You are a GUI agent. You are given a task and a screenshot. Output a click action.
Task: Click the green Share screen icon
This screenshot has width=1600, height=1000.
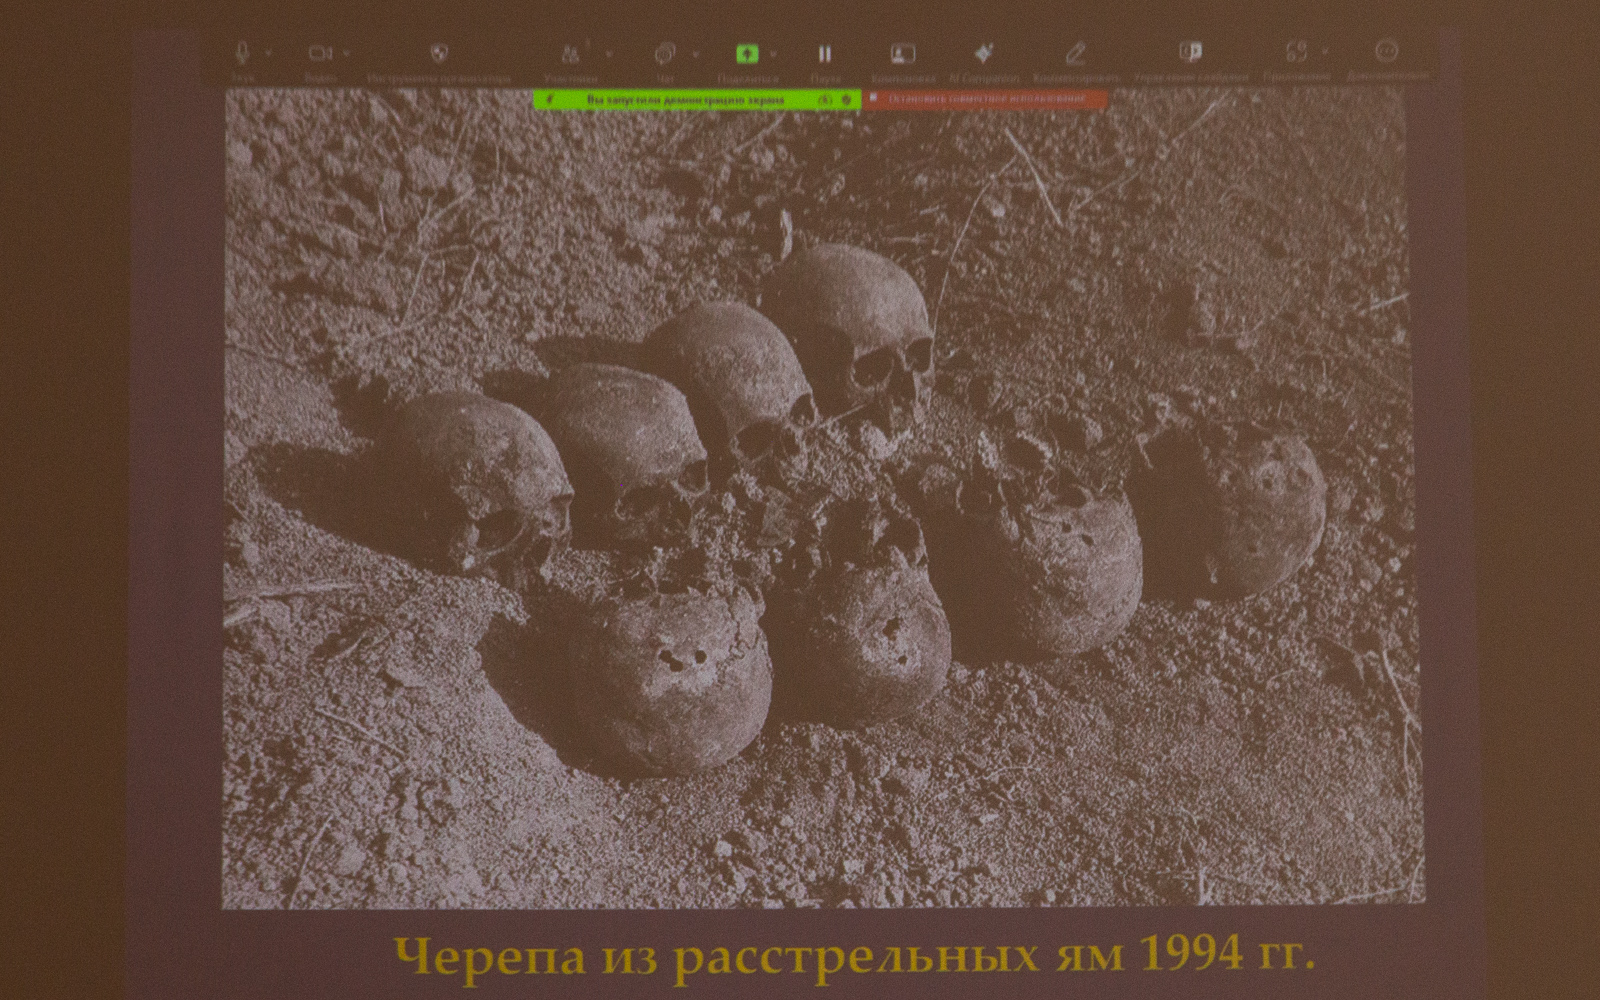click(746, 54)
